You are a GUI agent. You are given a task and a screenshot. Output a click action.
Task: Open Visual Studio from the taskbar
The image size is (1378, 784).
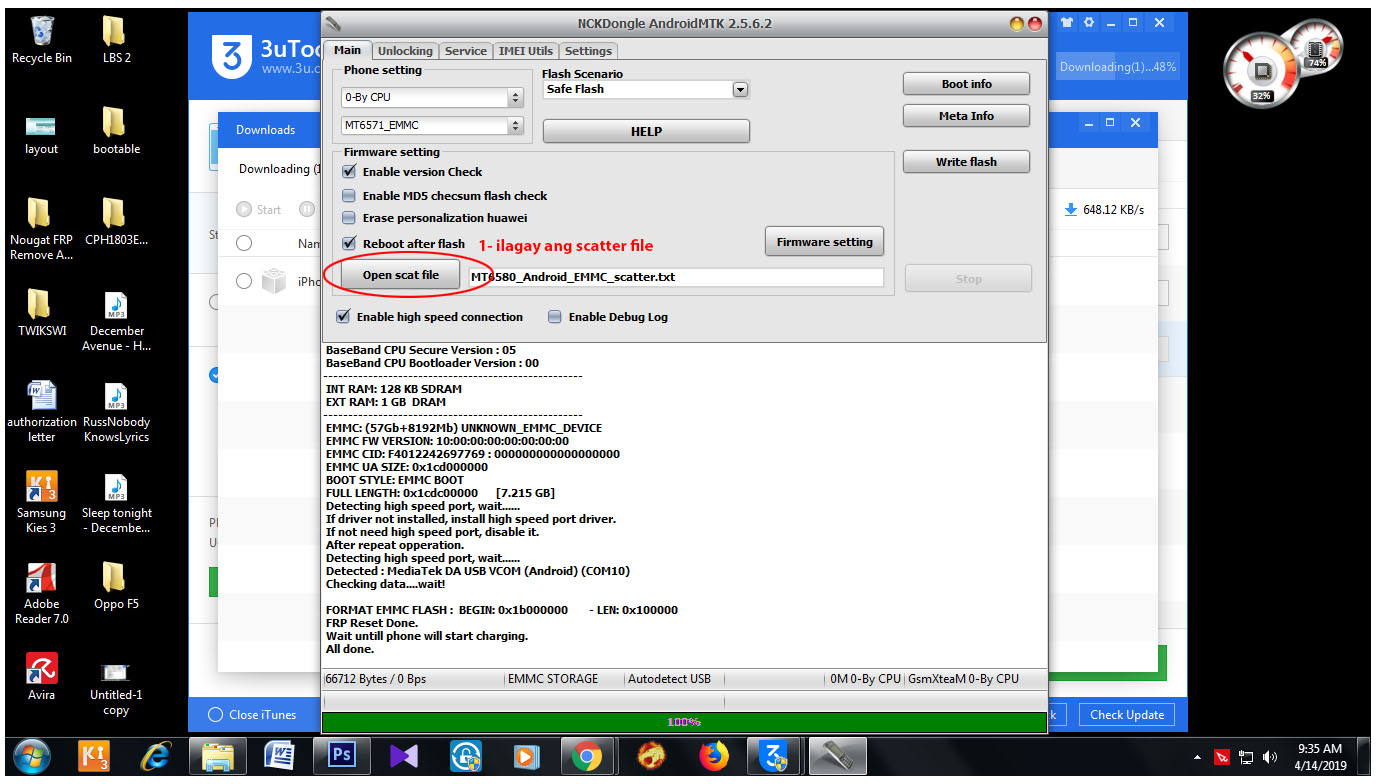[x=404, y=757]
